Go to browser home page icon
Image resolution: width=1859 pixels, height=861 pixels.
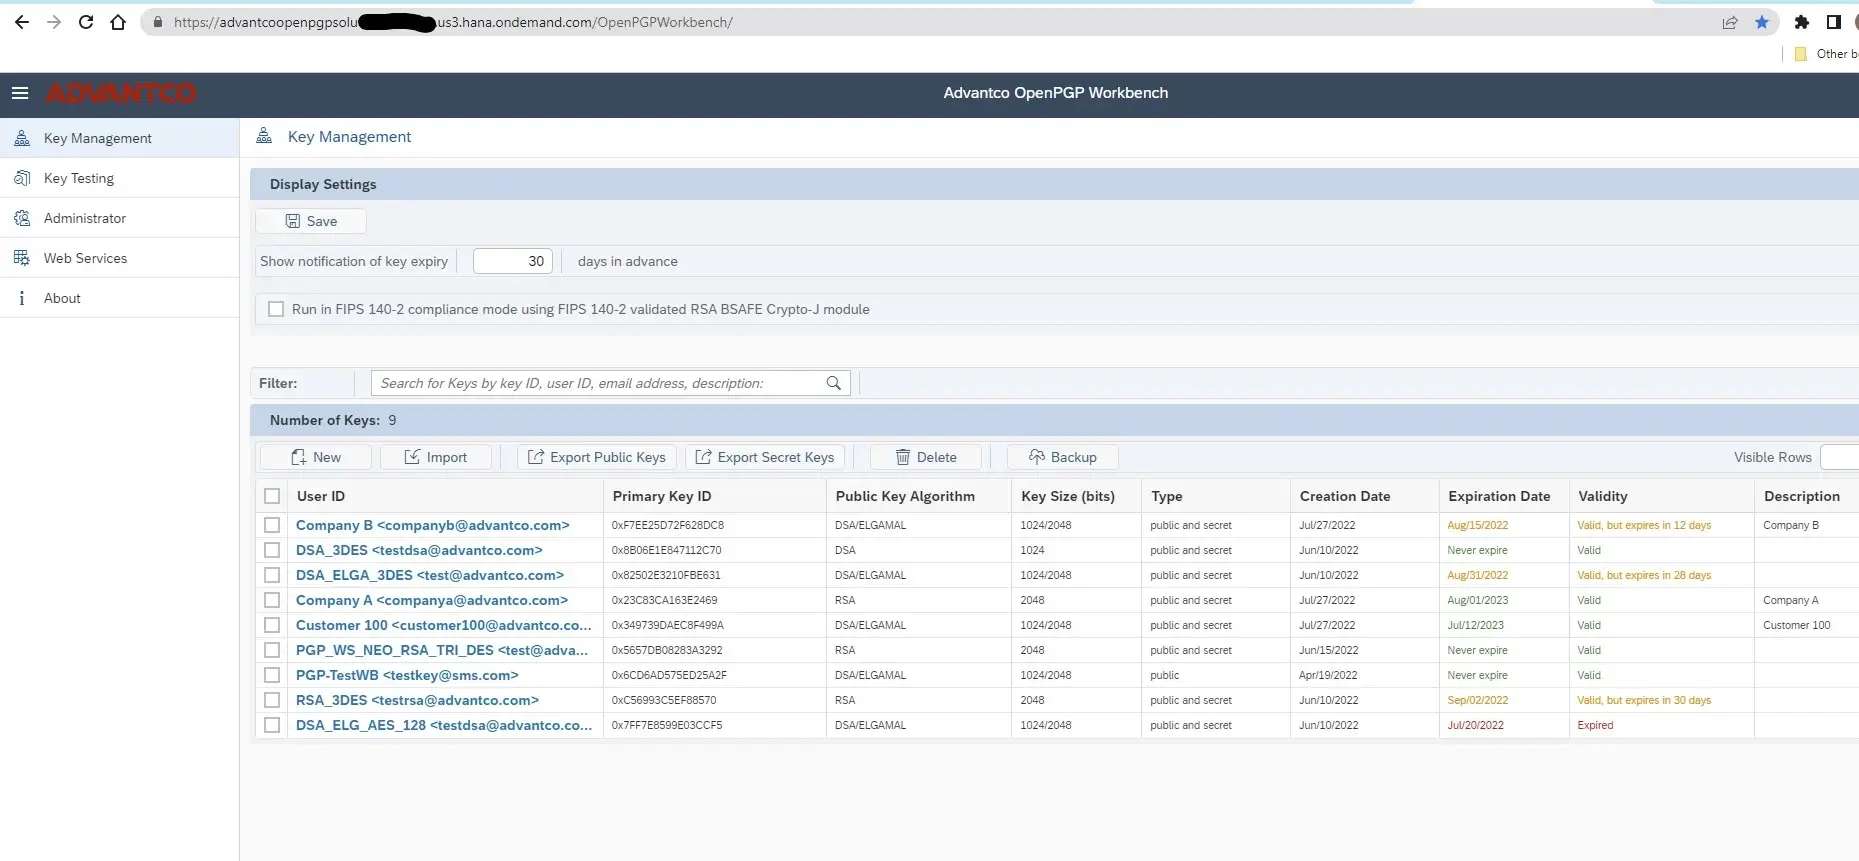(118, 22)
